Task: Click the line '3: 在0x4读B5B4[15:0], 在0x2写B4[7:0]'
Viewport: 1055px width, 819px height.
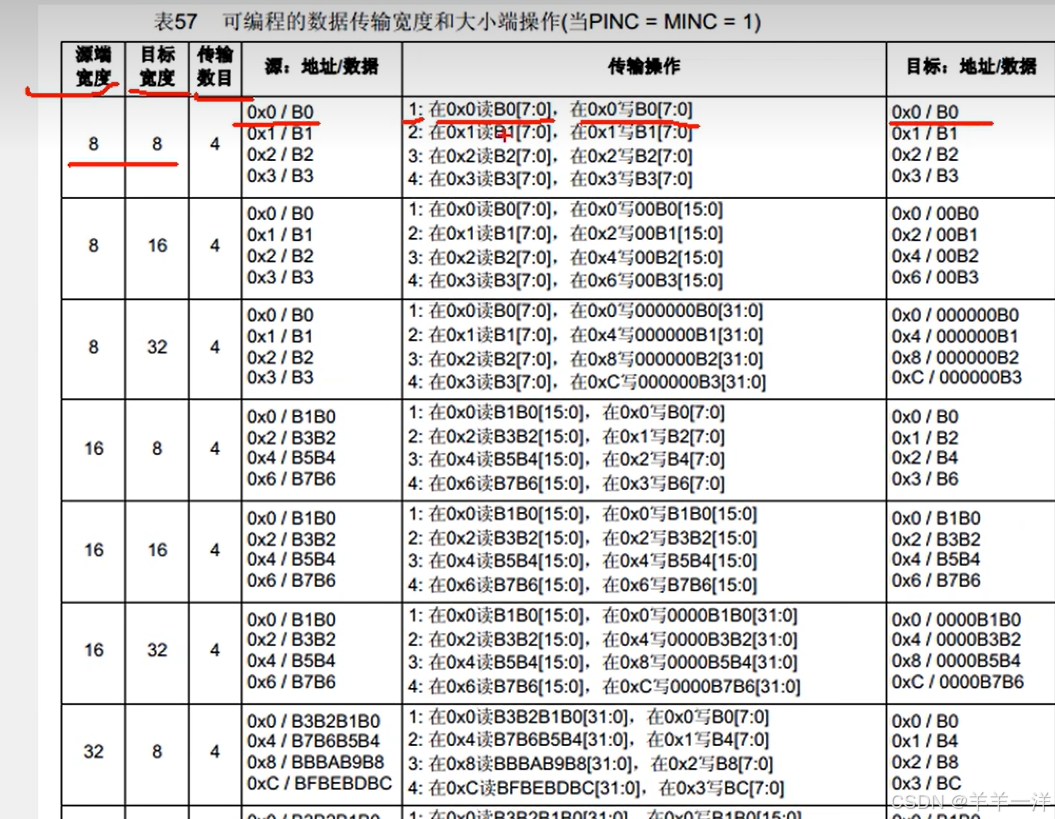Action: (566, 459)
